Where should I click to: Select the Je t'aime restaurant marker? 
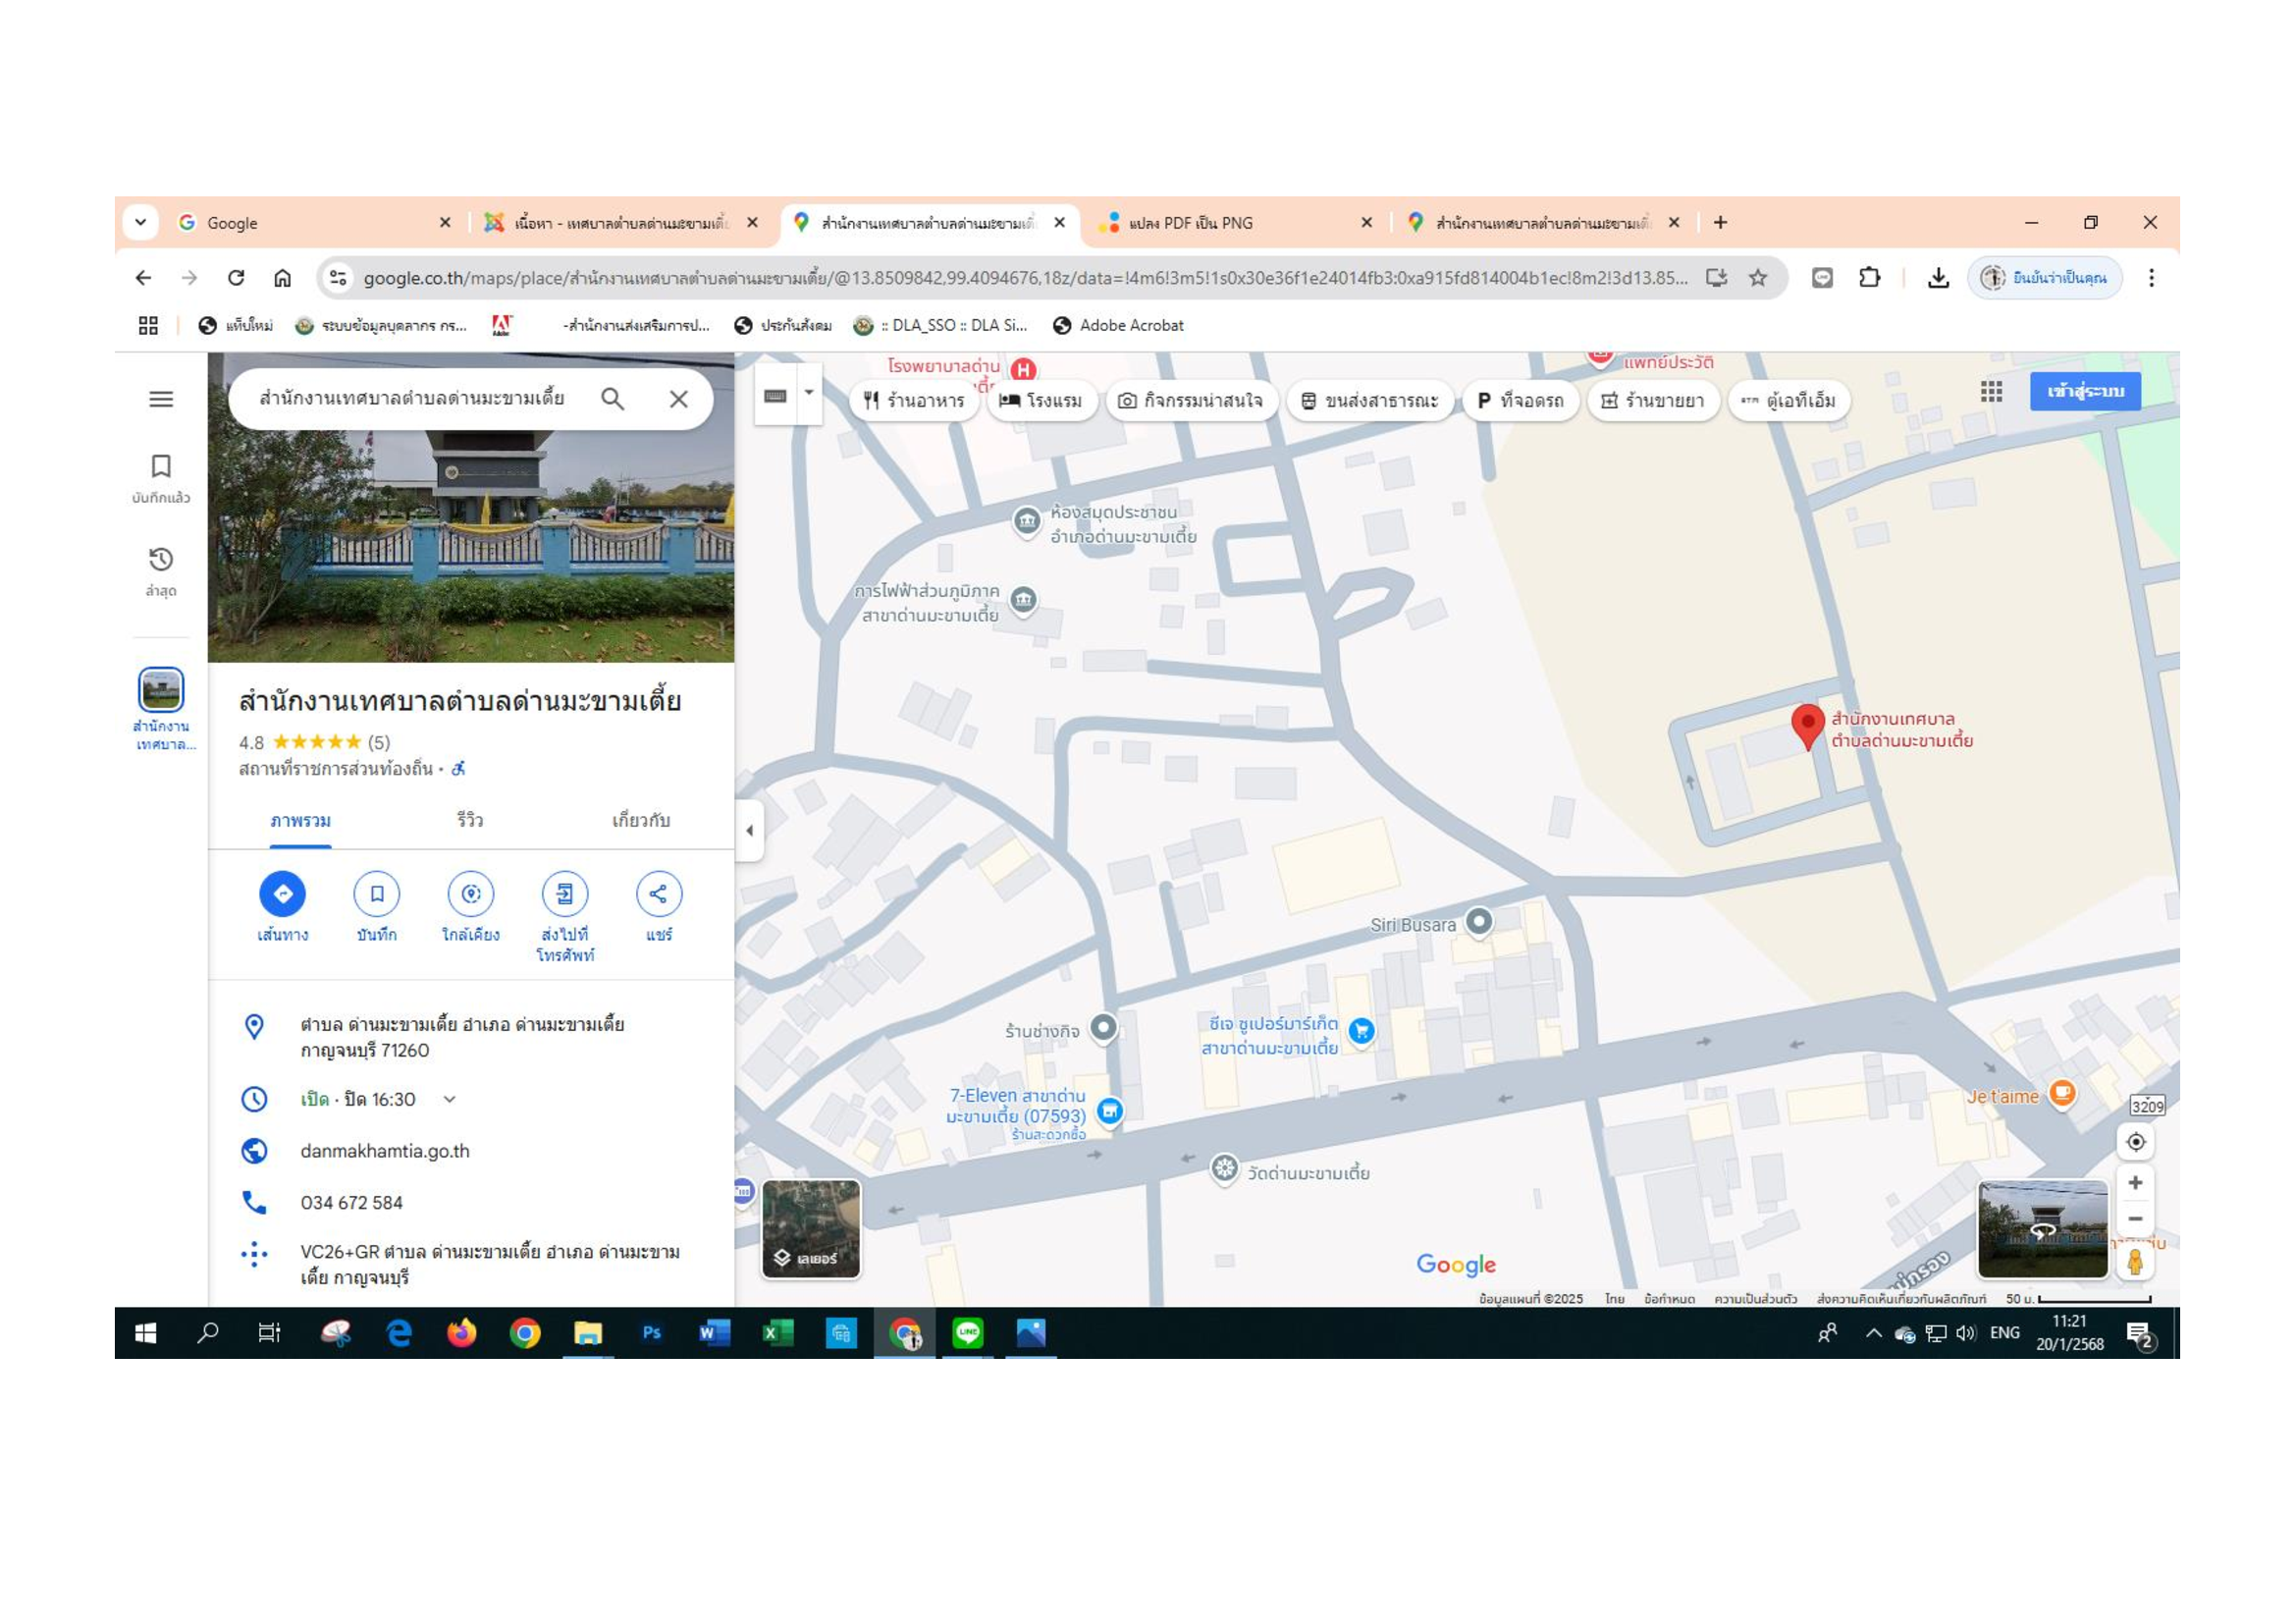(2062, 1094)
